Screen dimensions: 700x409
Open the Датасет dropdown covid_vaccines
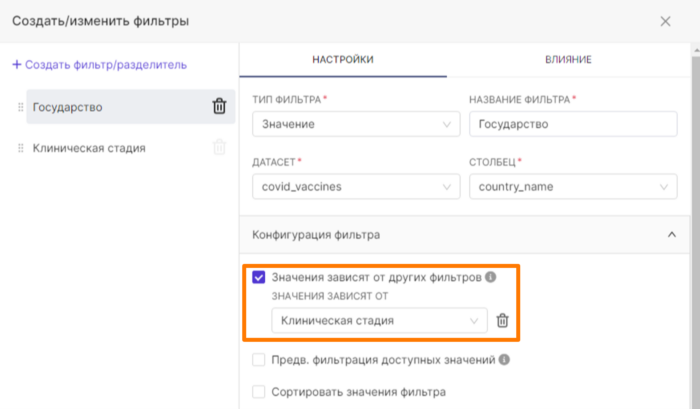[356, 187]
